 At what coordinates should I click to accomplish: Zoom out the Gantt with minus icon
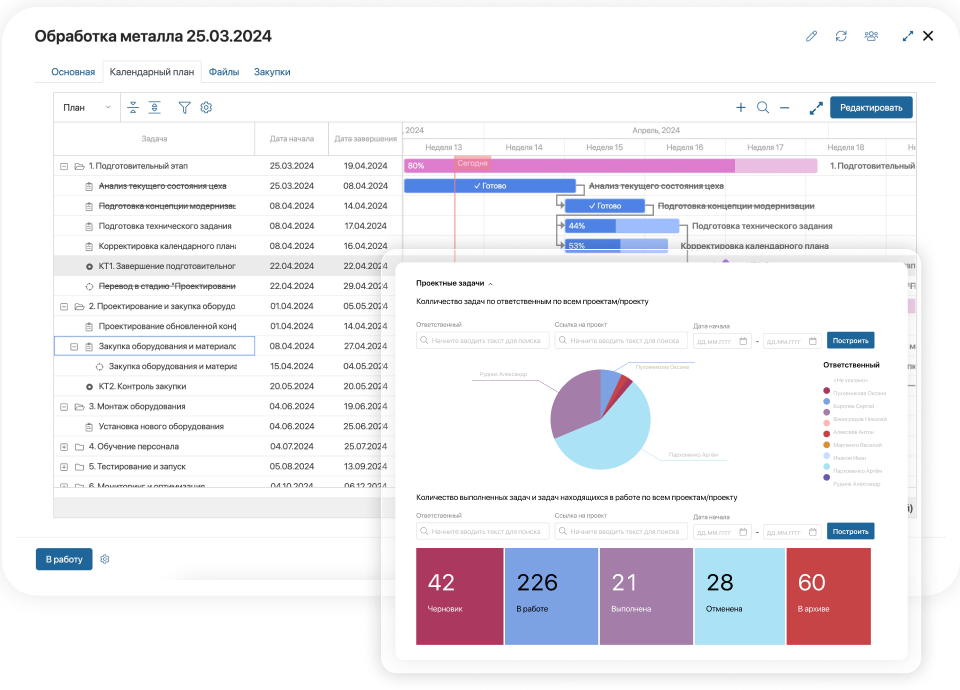pyautogui.click(x=785, y=108)
